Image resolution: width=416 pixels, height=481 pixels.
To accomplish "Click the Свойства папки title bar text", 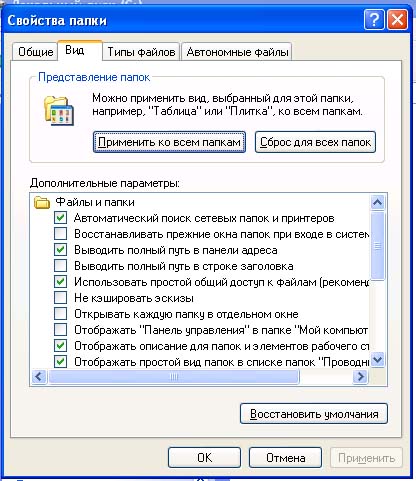I will pyautogui.click(x=57, y=20).
